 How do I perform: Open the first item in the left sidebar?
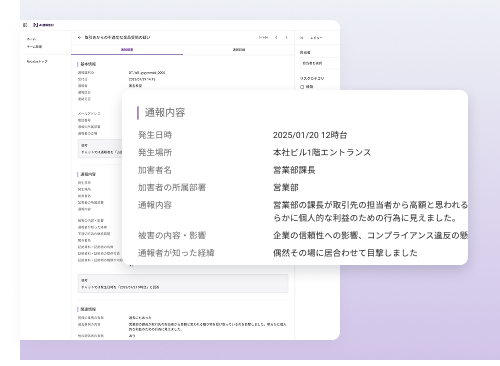click(31, 39)
